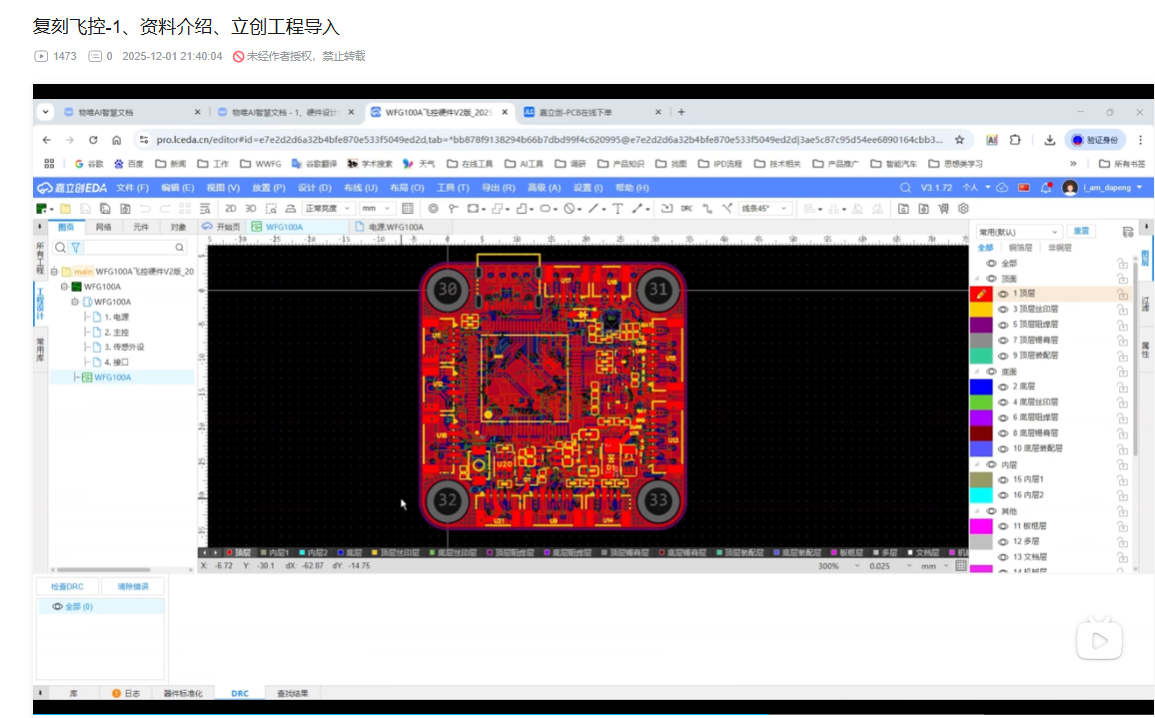Select the 2. 主控 schematic page in tree
Viewport: 1155px width, 718px height.
click(115, 332)
